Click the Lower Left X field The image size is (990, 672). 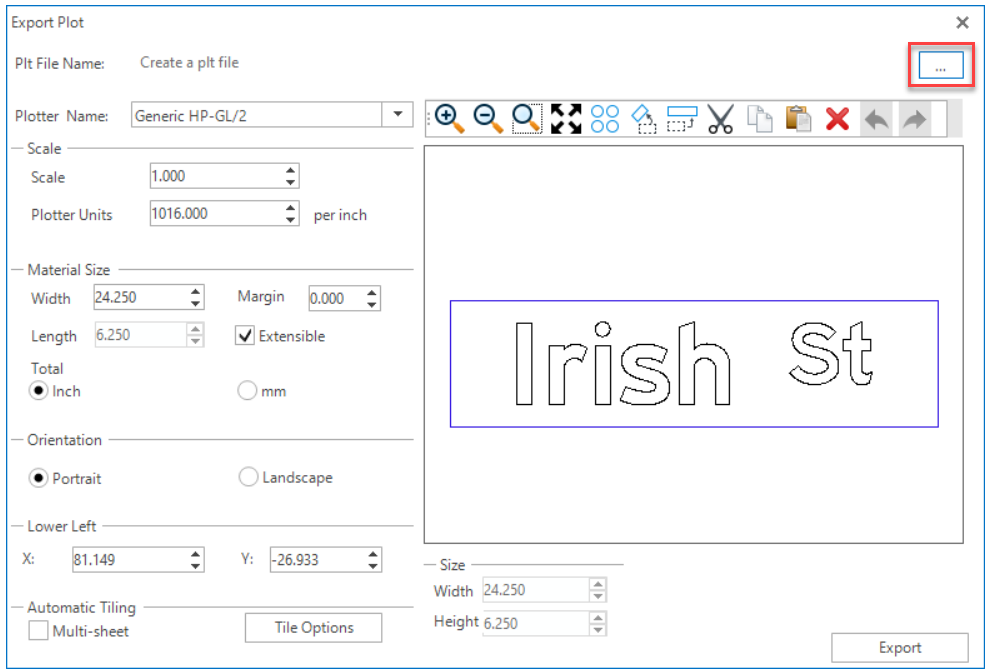tap(131, 559)
